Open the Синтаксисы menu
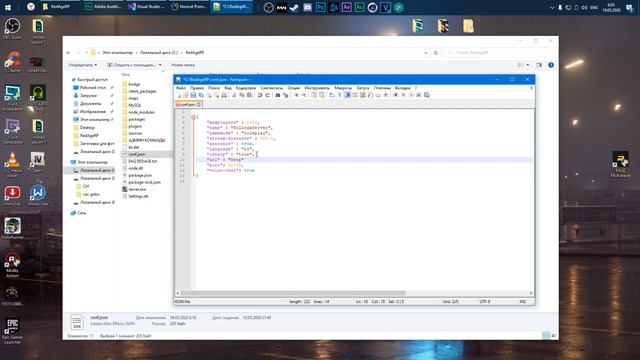This screenshot has height=360, width=640. click(x=271, y=88)
